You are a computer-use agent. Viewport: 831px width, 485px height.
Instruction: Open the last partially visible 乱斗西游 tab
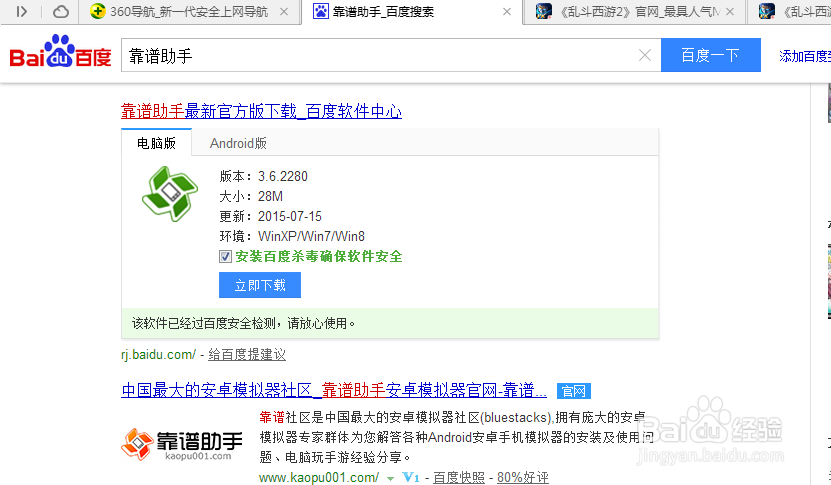coord(790,12)
